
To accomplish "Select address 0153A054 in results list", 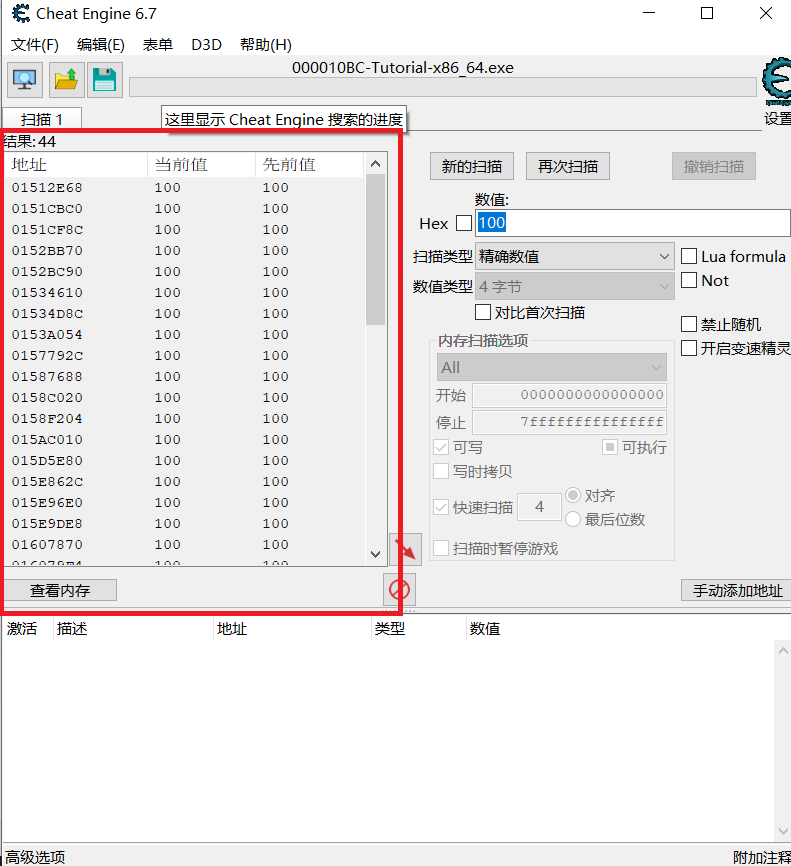I will pyautogui.click(x=48, y=335).
